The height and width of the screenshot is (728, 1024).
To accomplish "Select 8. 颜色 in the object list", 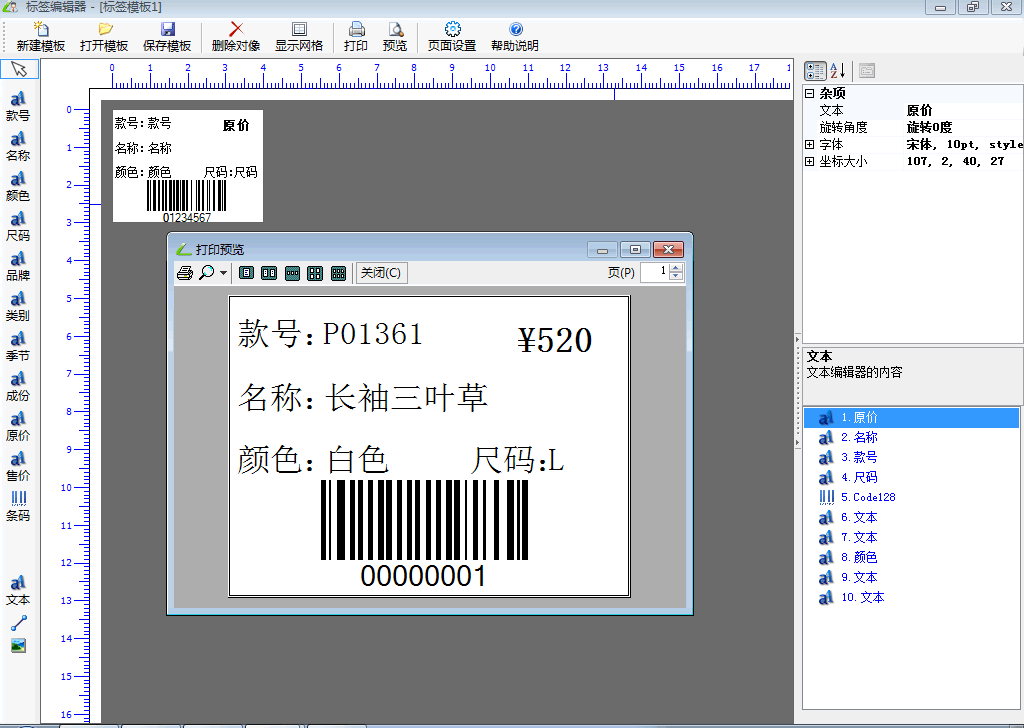I will 858,557.
